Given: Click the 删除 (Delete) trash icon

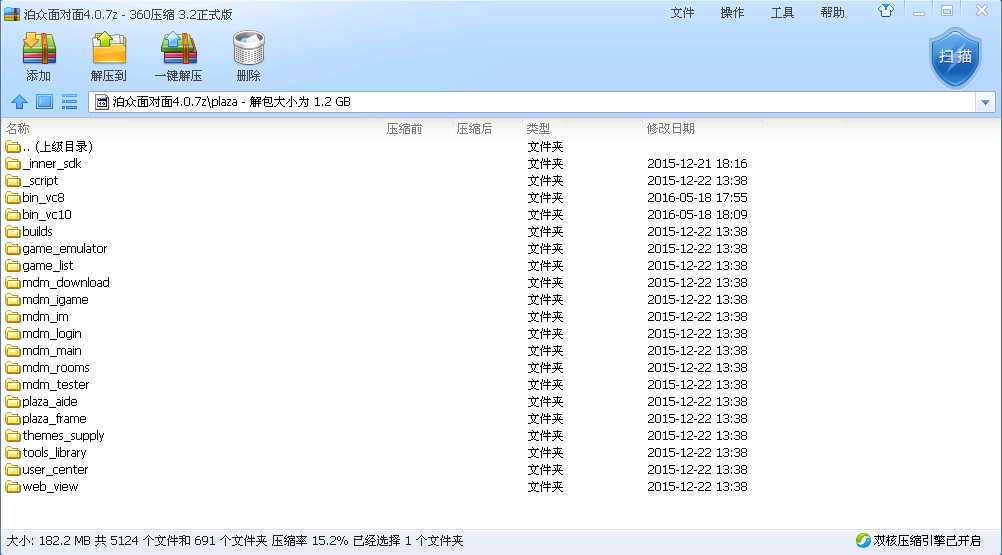Looking at the screenshot, I should [x=249, y=49].
